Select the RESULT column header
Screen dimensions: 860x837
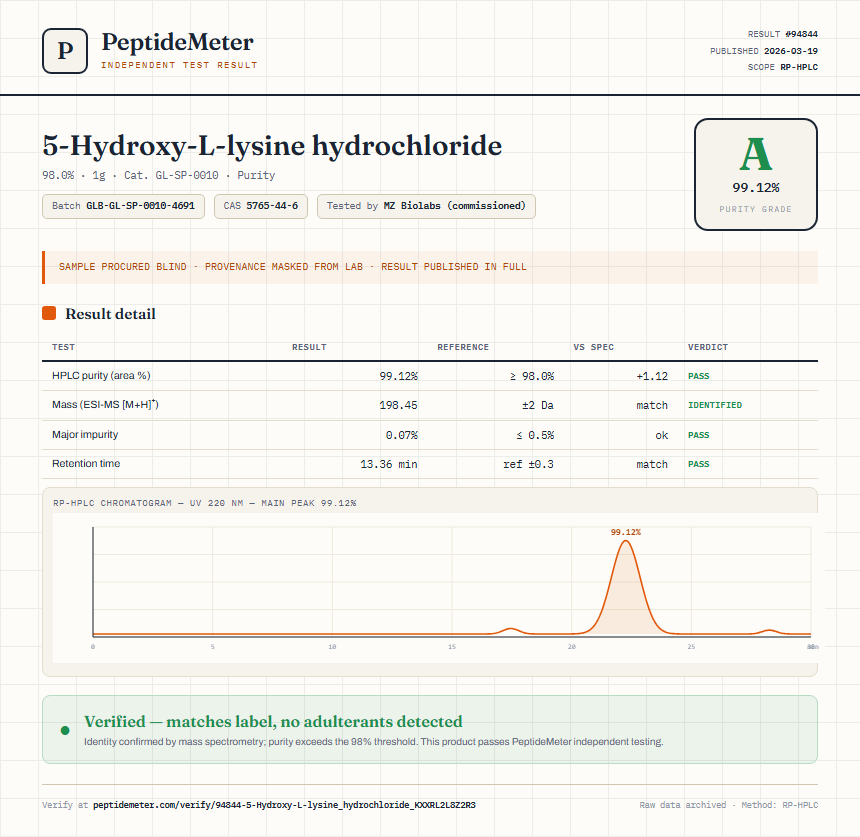point(309,347)
